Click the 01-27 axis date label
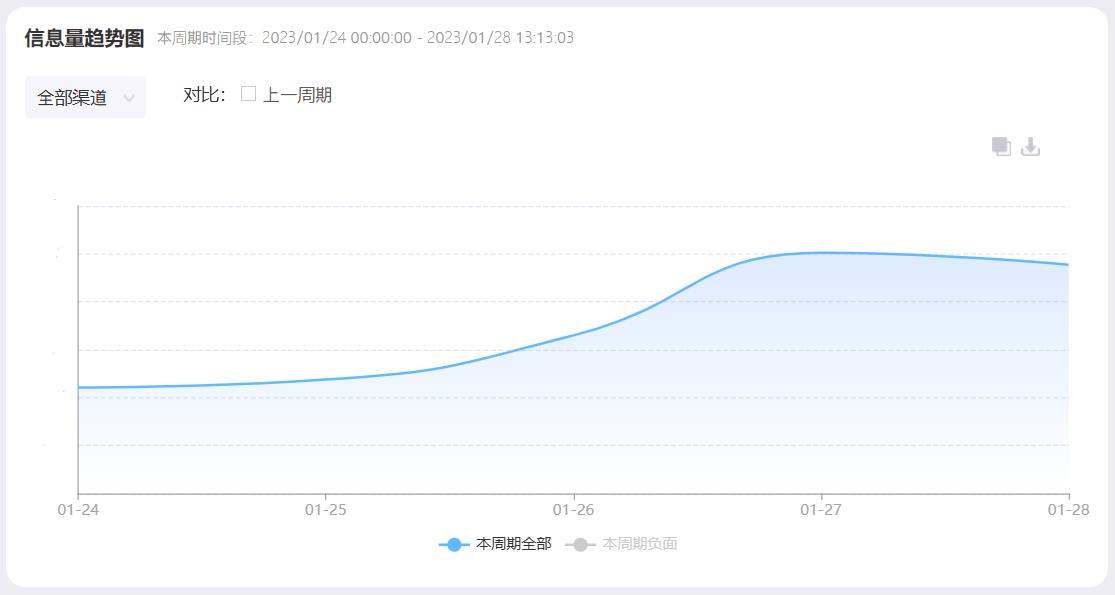Screen dimensions: 1115x595 [x=821, y=510]
